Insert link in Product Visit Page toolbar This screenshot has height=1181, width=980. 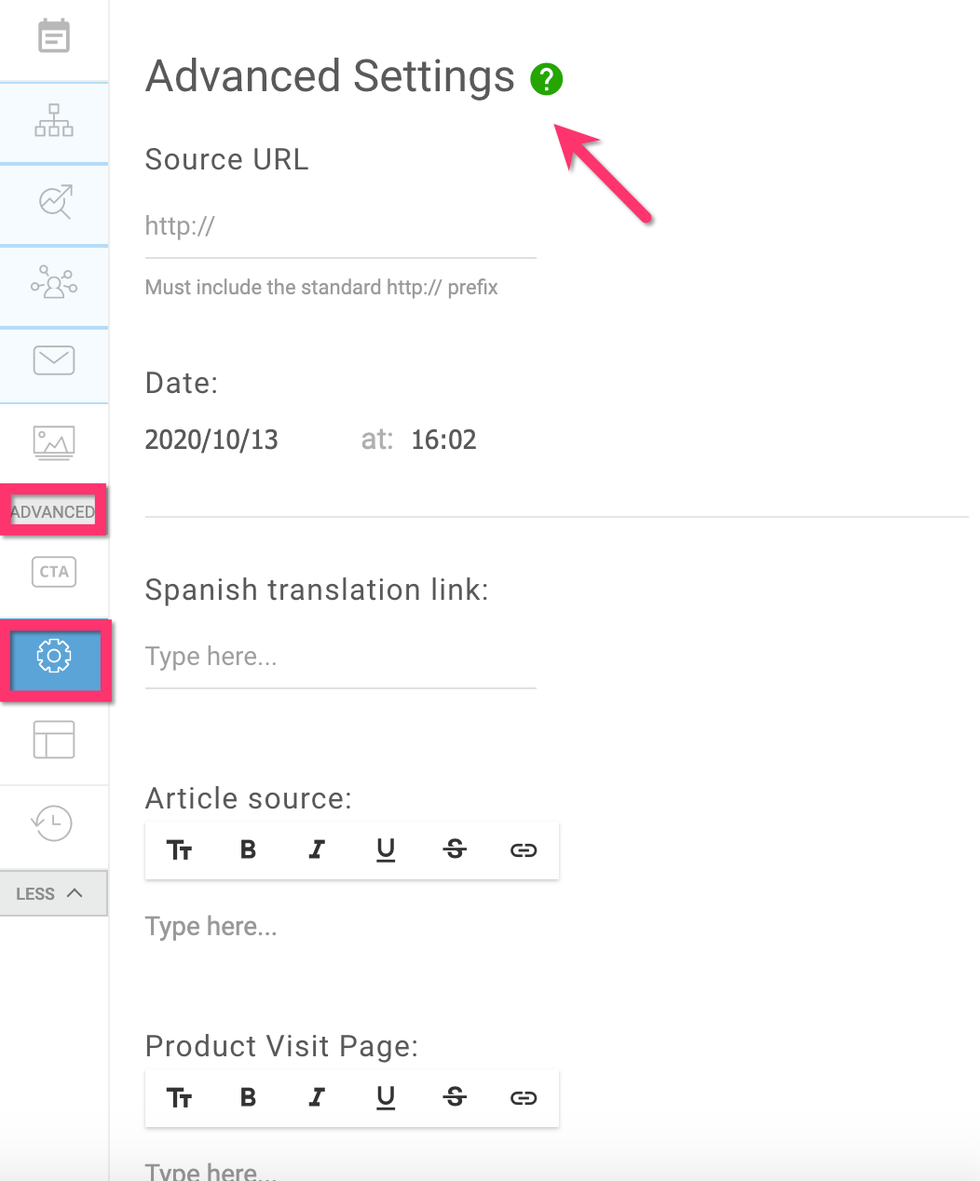(x=523, y=1098)
